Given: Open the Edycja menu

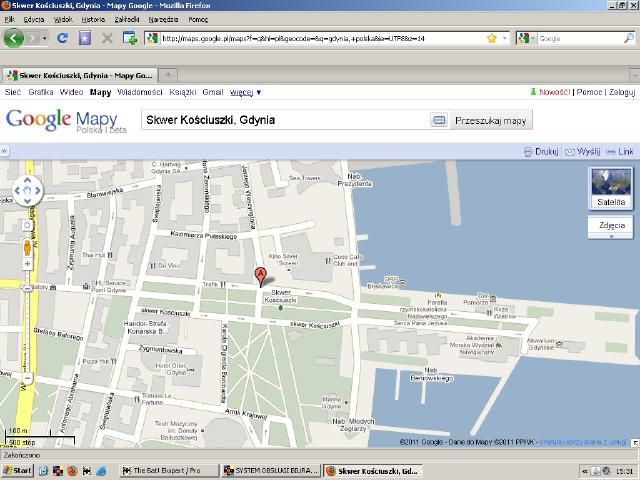Looking at the screenshot, I should coord(33,19).
